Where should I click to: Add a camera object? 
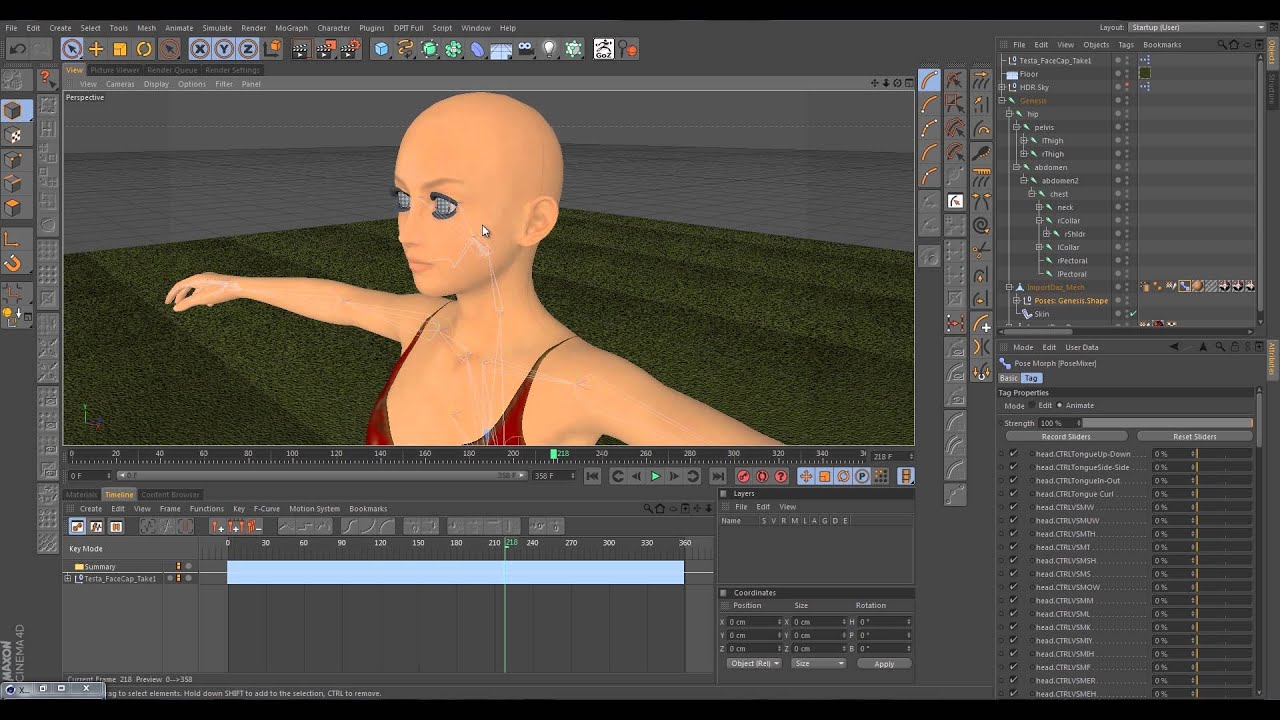pyautogui.click(x=525, y=49)
